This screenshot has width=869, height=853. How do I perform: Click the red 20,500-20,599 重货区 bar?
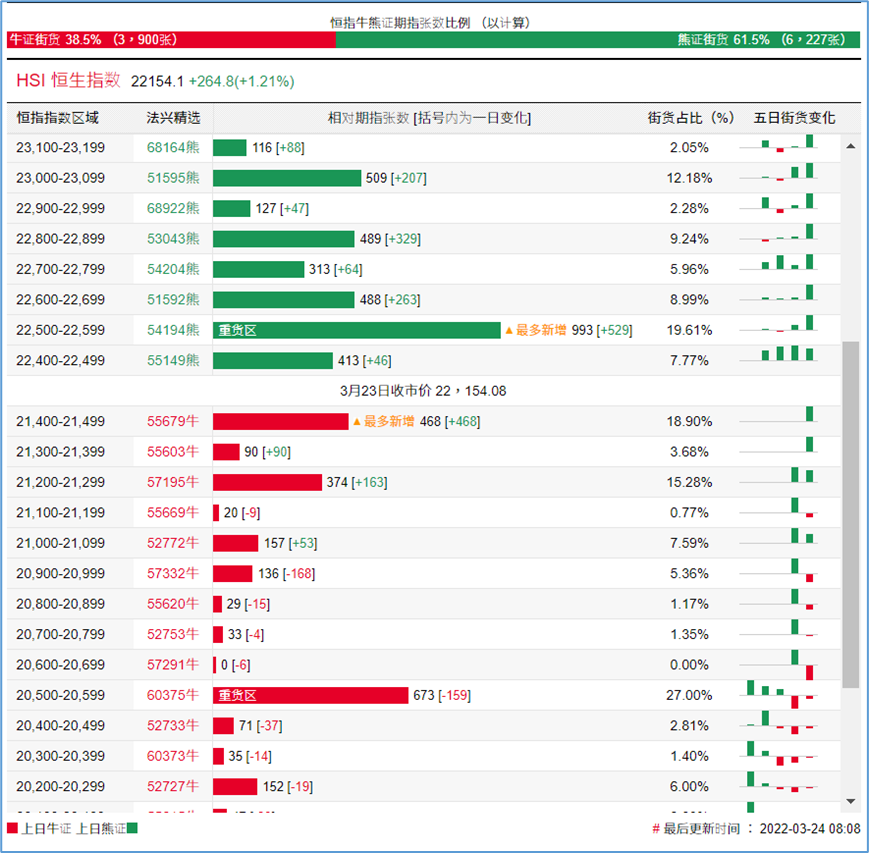coord(310,695)
